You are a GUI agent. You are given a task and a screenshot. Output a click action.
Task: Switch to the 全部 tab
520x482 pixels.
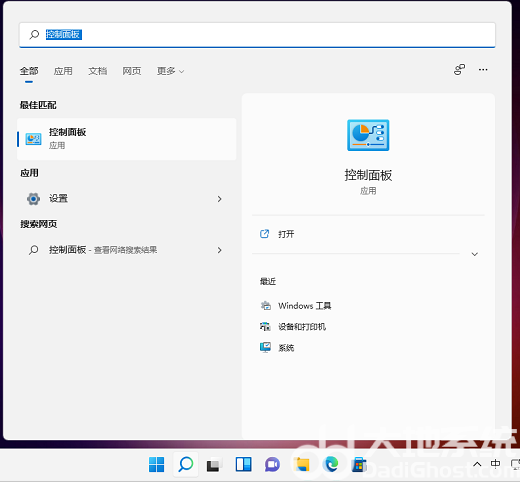(29, 71)
